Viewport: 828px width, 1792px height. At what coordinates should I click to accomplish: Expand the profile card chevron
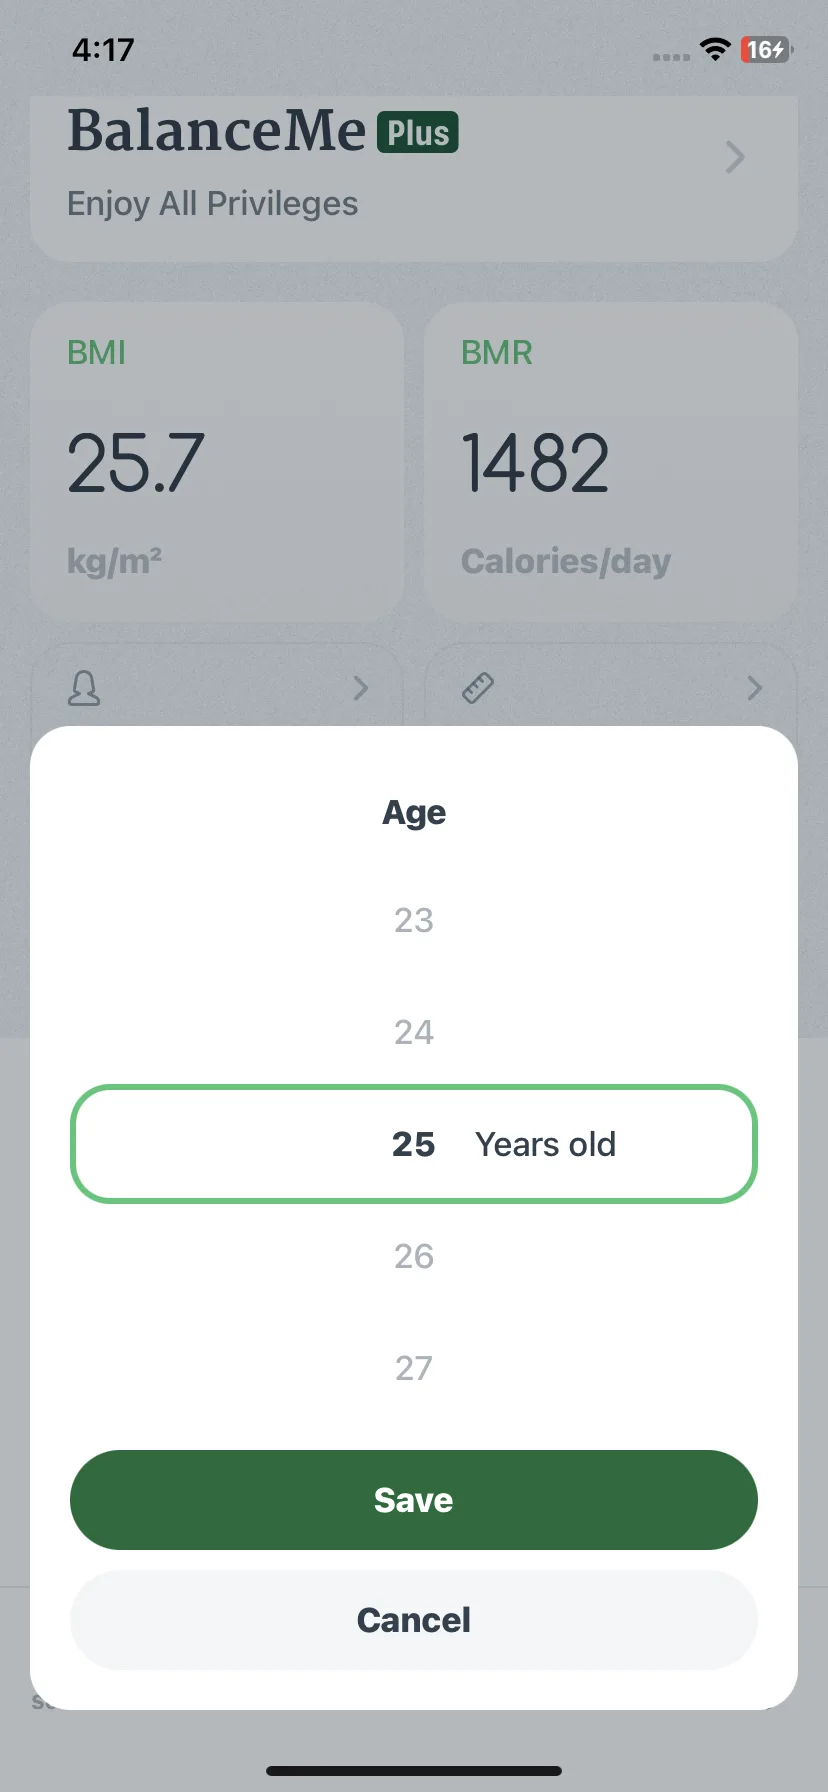[x=361, y=688]
